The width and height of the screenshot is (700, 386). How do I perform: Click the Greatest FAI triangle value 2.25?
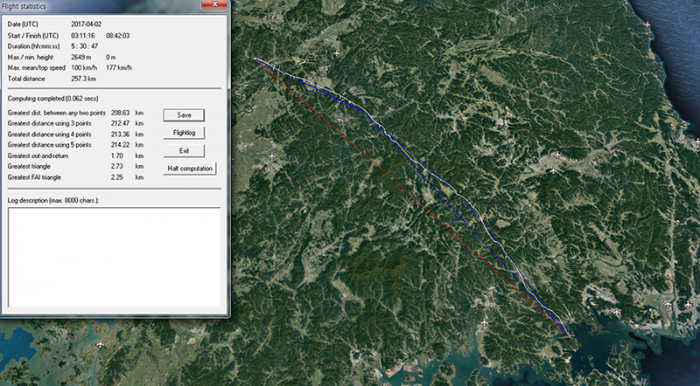(x=116, y=177)
